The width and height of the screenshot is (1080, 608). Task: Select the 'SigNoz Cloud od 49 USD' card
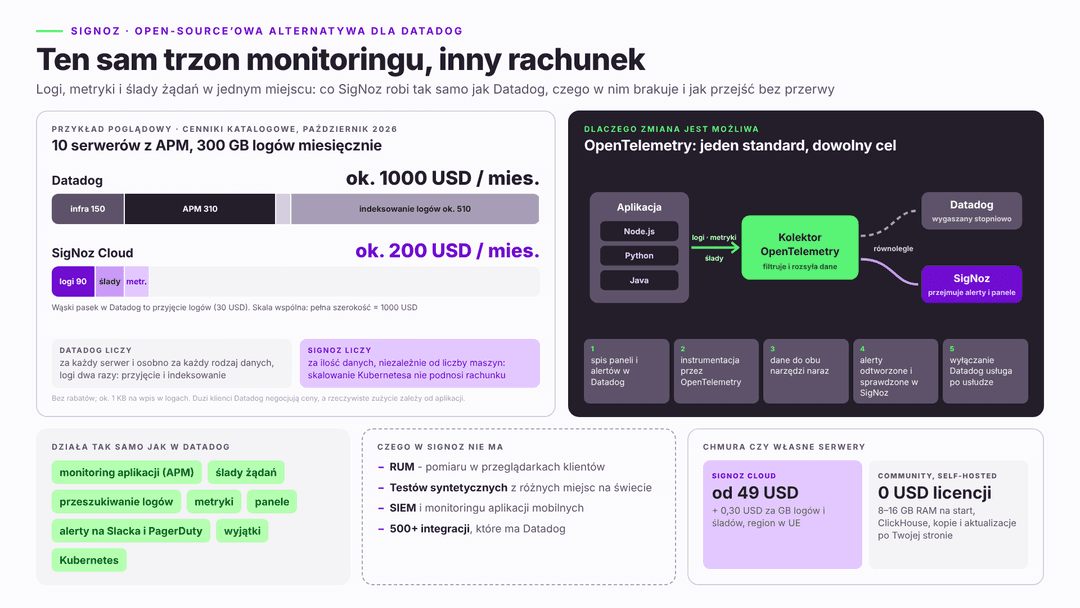[x=782, y=514]
